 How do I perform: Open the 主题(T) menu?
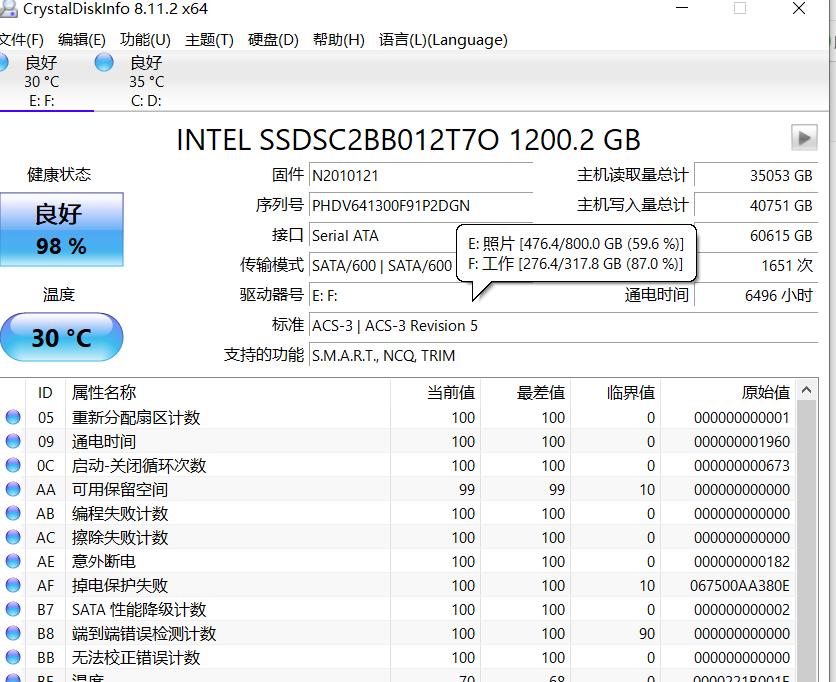[x=209, y=40]
